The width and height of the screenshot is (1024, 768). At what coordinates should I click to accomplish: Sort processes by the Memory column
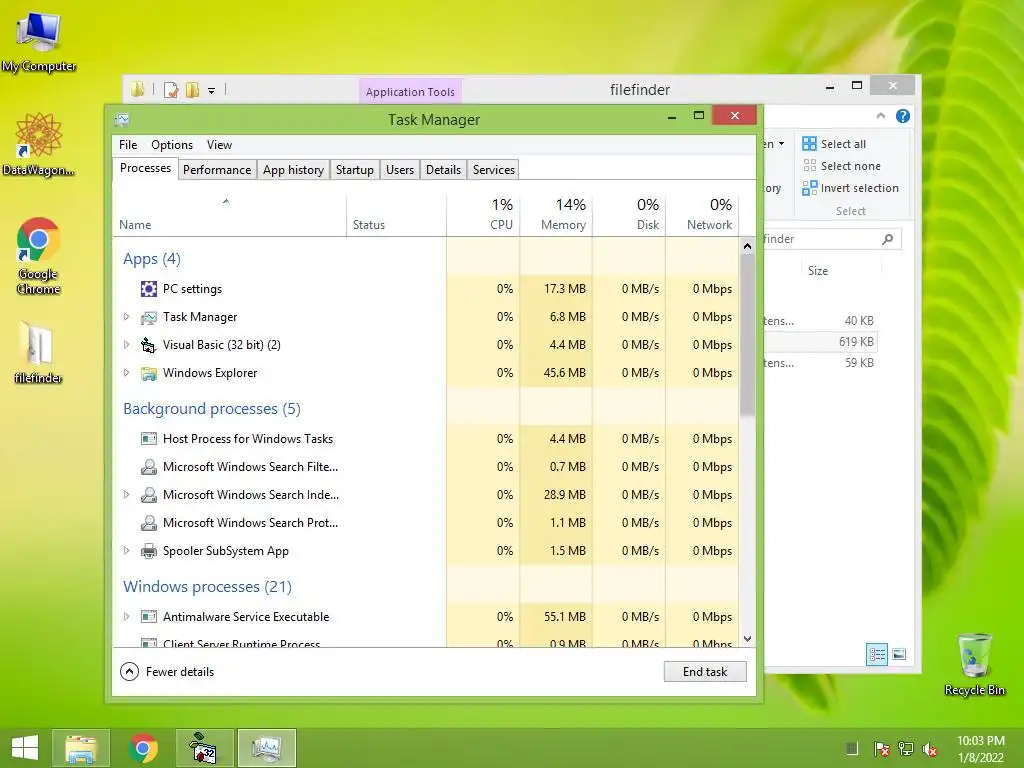click(x=556, y=216)
